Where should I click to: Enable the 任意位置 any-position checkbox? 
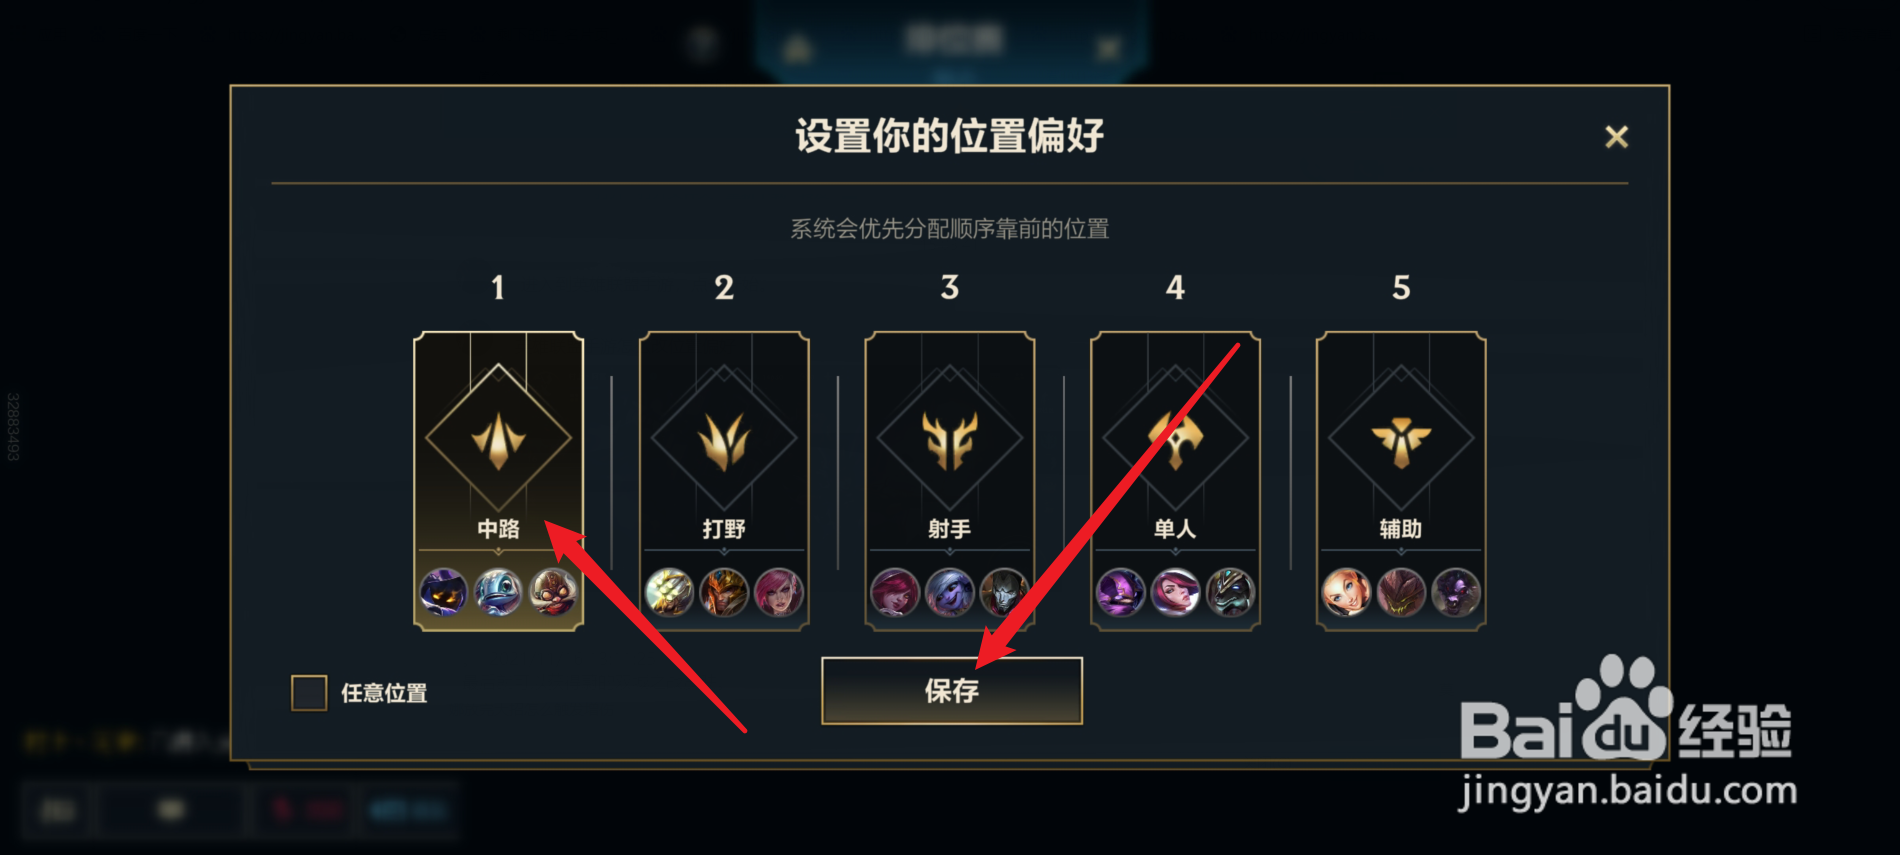pyautogui.click(x=309, y=692)
